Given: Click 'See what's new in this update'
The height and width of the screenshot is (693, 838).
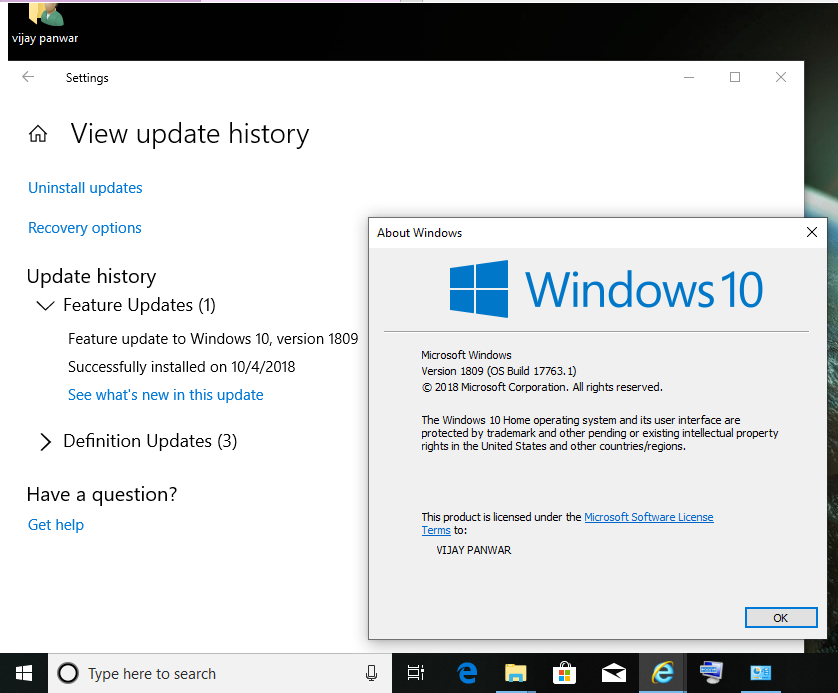Looking at the screenshot, I should click(x=165, y=395).
